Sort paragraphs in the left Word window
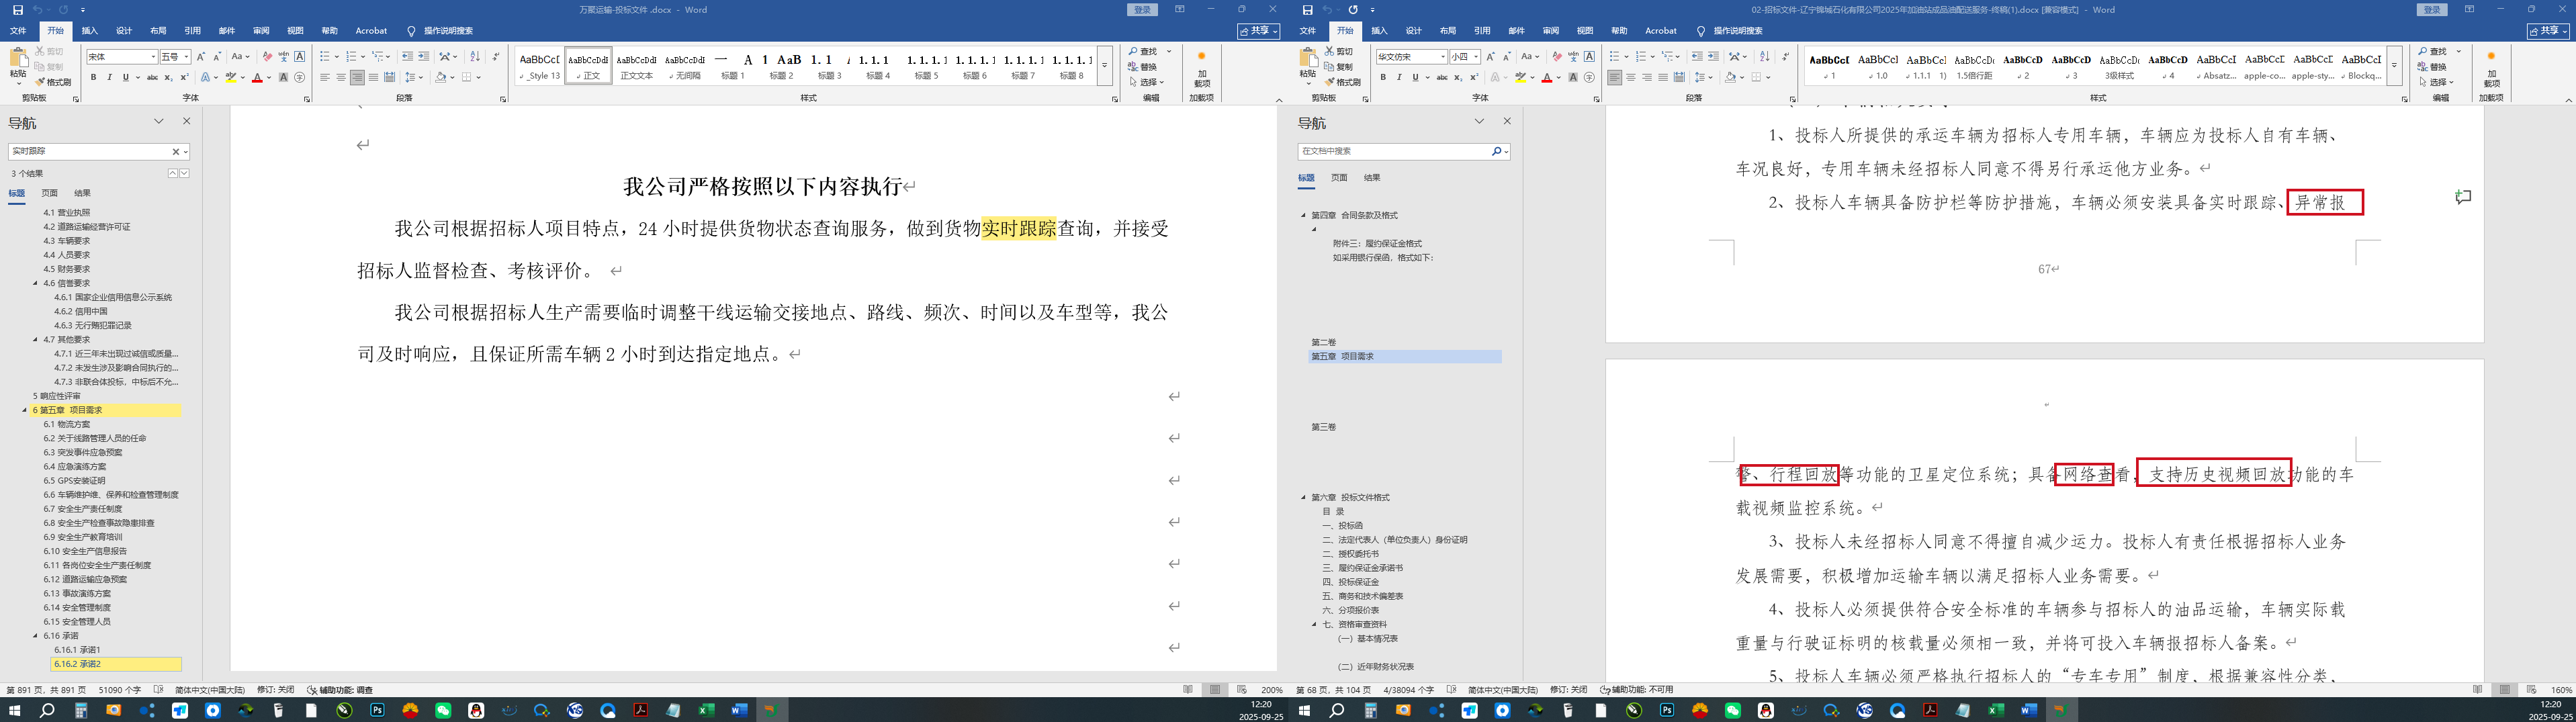Image resolution: width=2576 pixels, height=722 pixels. pos(475,57)
